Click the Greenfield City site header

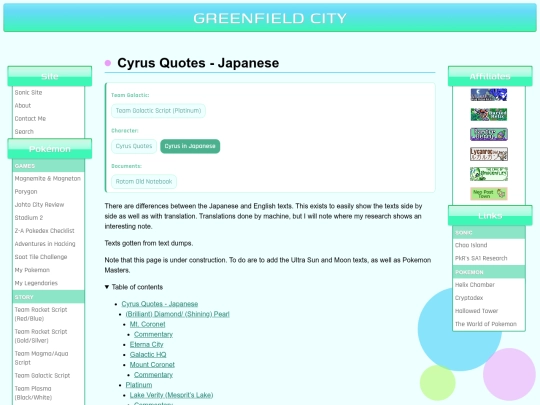click(x=270, y=18)
